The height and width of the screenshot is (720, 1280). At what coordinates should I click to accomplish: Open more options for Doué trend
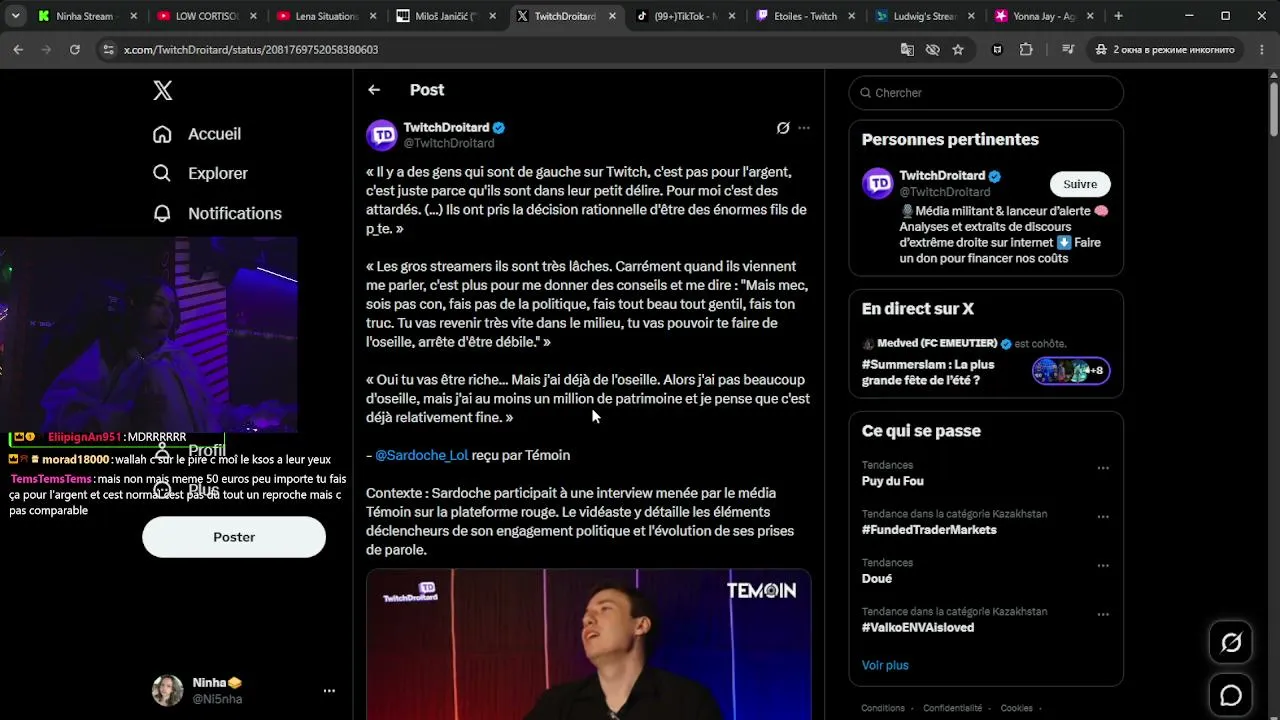pyautogui.click(x=1103, y=565)
